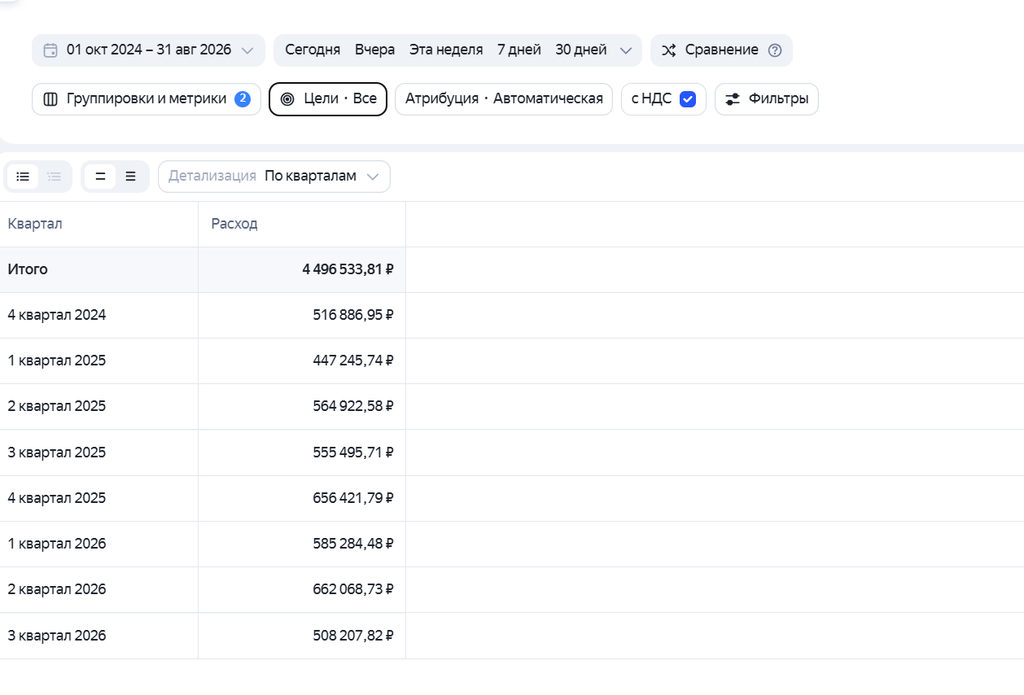This screenshot has width=1024, height=695.
Task: Open the calendar date range picker icon
Action: [x=50, y=50]
